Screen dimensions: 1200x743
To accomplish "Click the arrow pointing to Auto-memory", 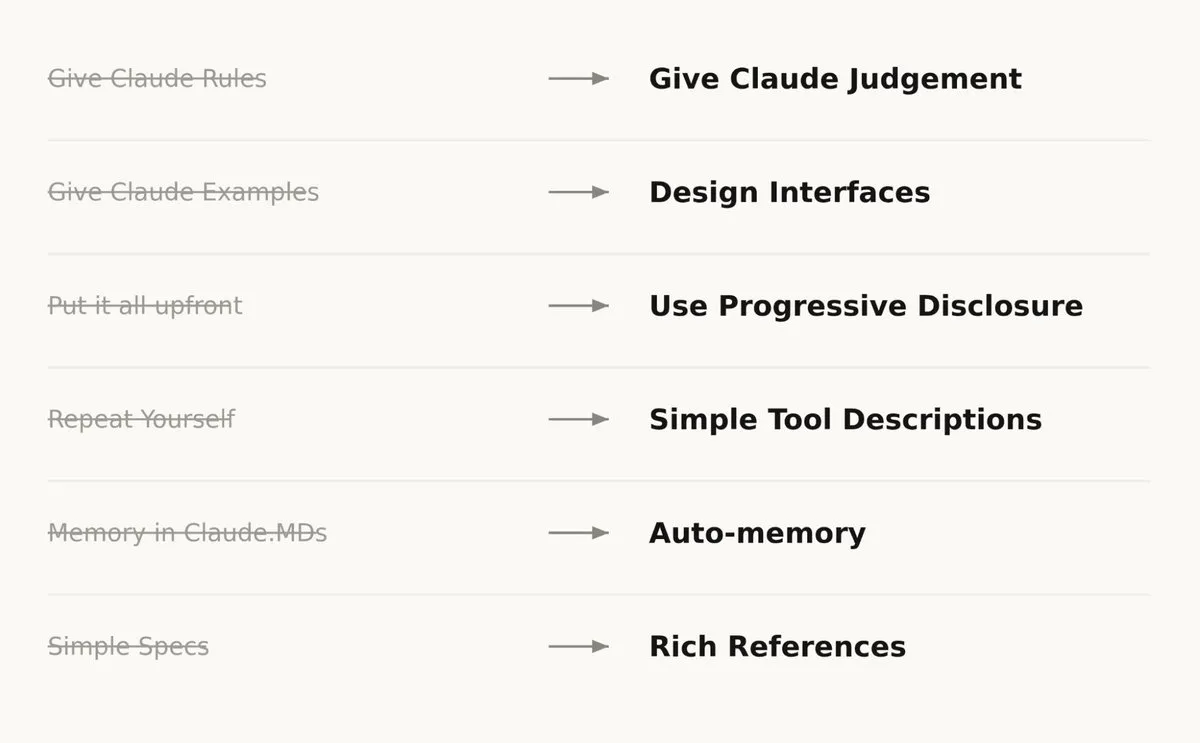I will [578, 533].
